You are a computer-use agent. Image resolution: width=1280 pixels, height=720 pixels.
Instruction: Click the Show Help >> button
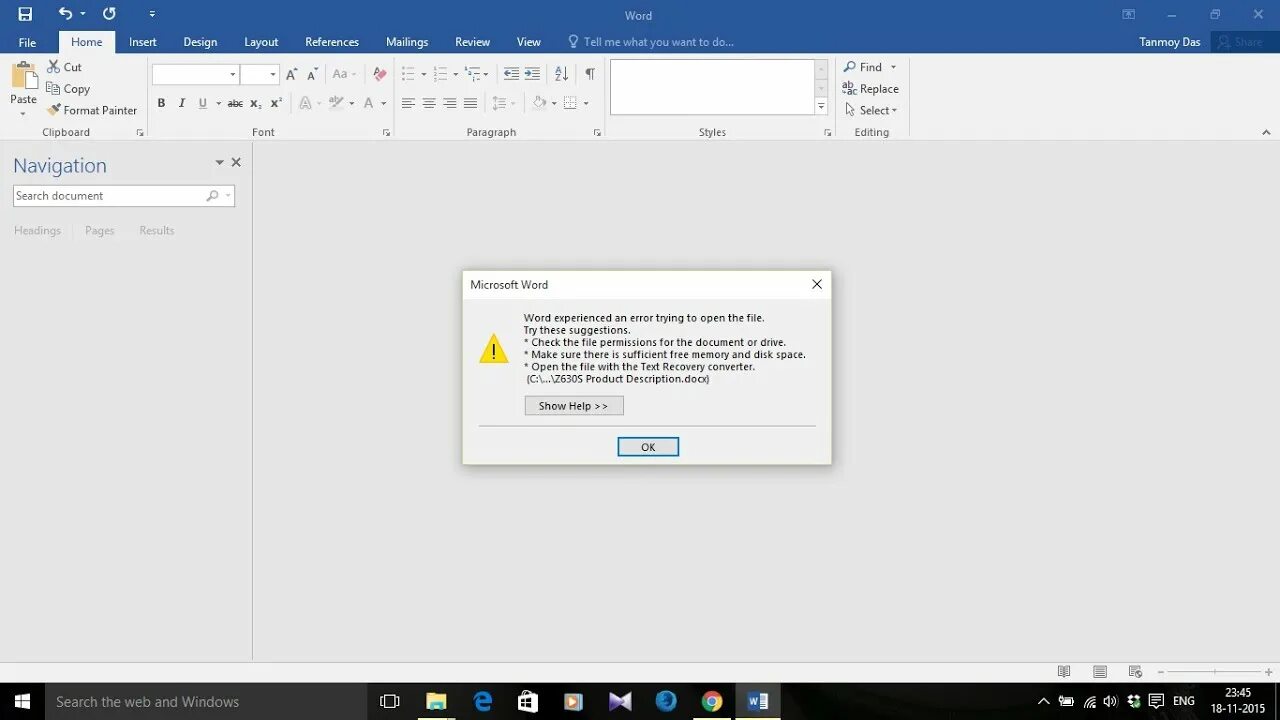574,406
